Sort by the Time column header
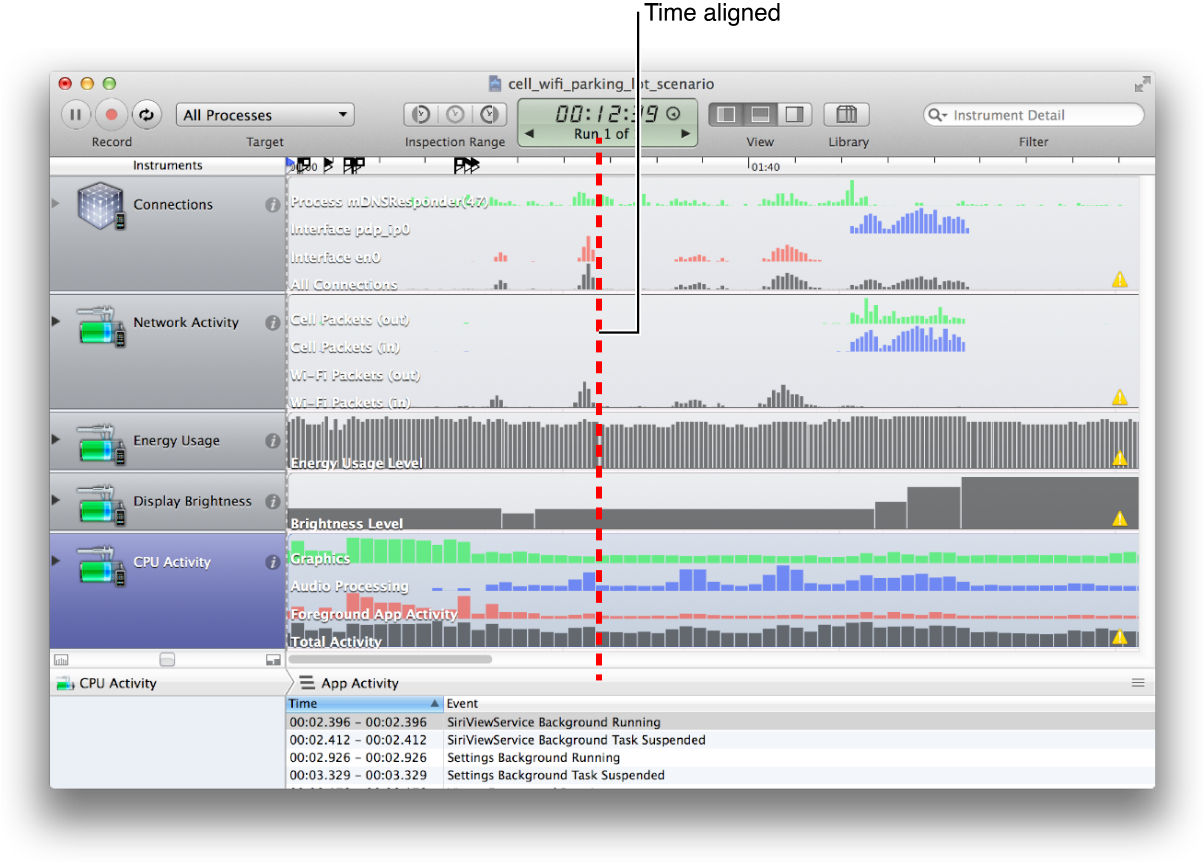Screen dimensions: 1204x863 pyautogui.click(x=364, y=704)
